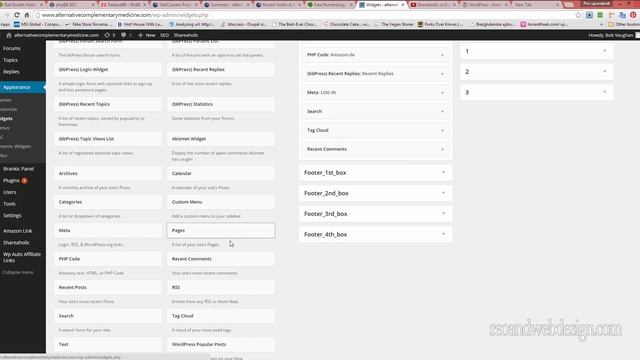The height and width of the screenshot is (360, 640).
Task: Click the site home icon in admin bar
Action: [x=9, y=35]
